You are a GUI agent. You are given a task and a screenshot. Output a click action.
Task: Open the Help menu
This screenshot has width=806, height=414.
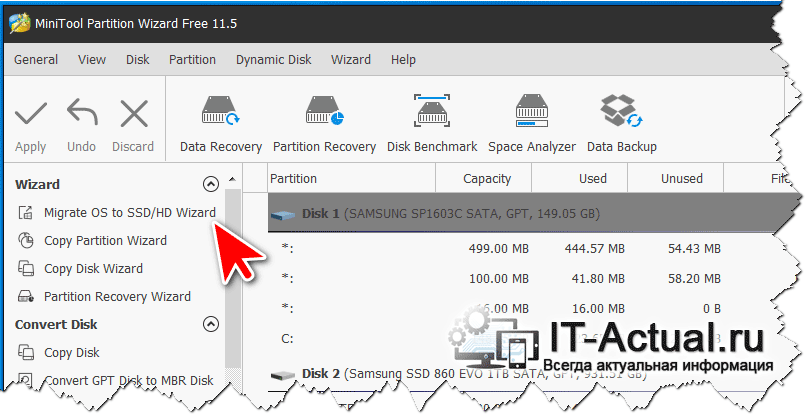tap(403, 60)
